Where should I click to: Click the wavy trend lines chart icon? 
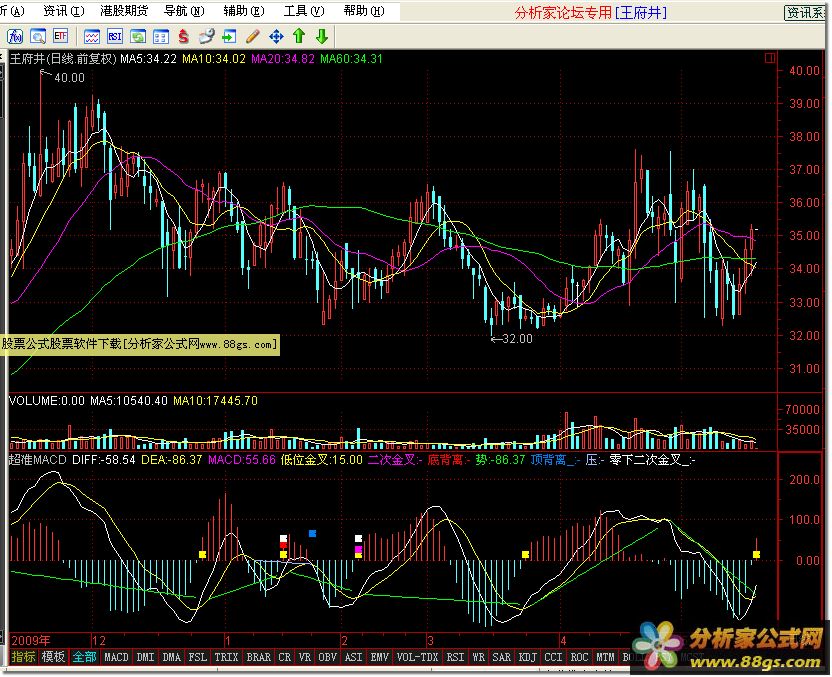pyautogui.click(x=91, y=36)
